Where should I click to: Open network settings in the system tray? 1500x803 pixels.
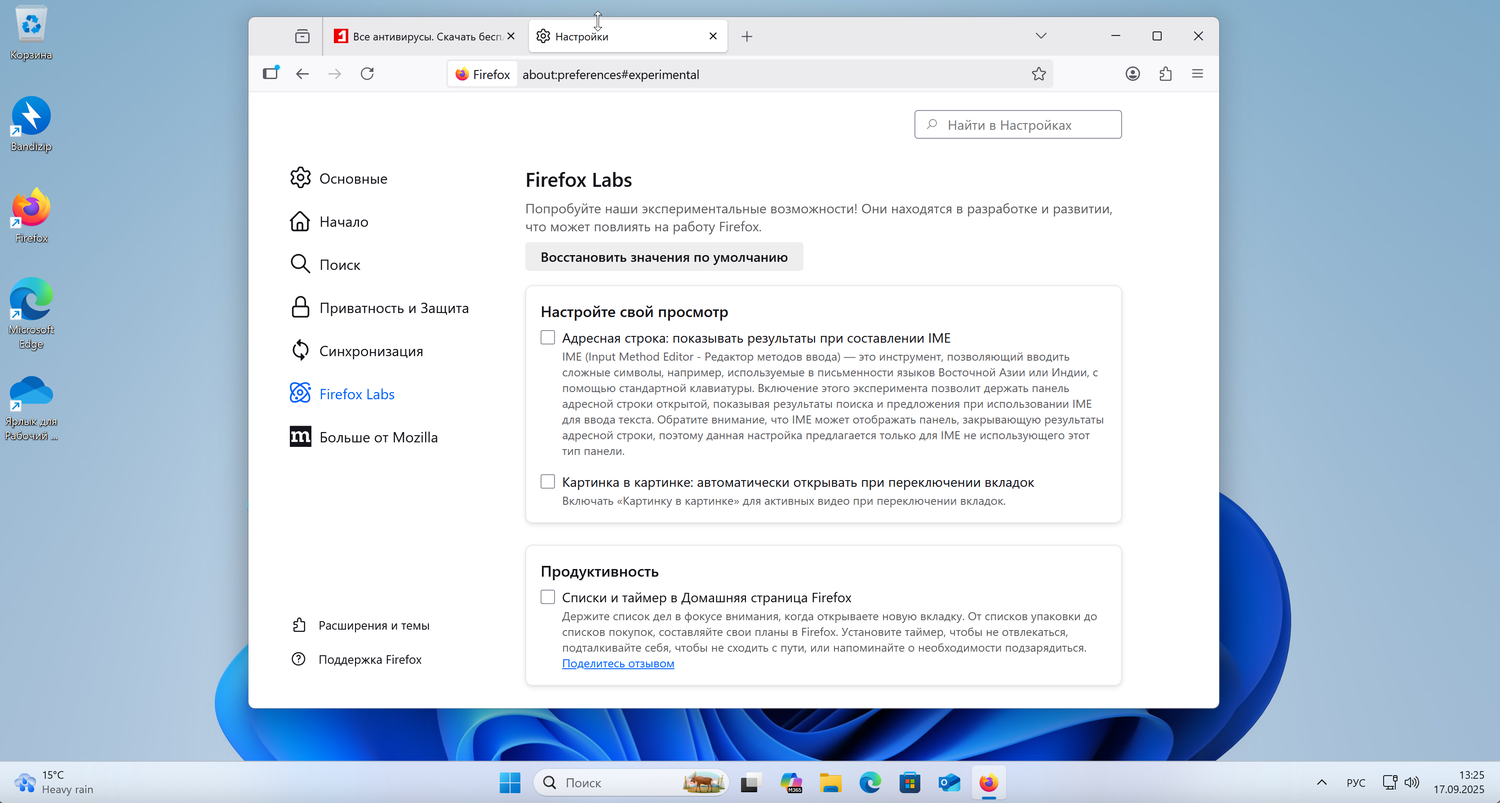(x=1390, y=782)
